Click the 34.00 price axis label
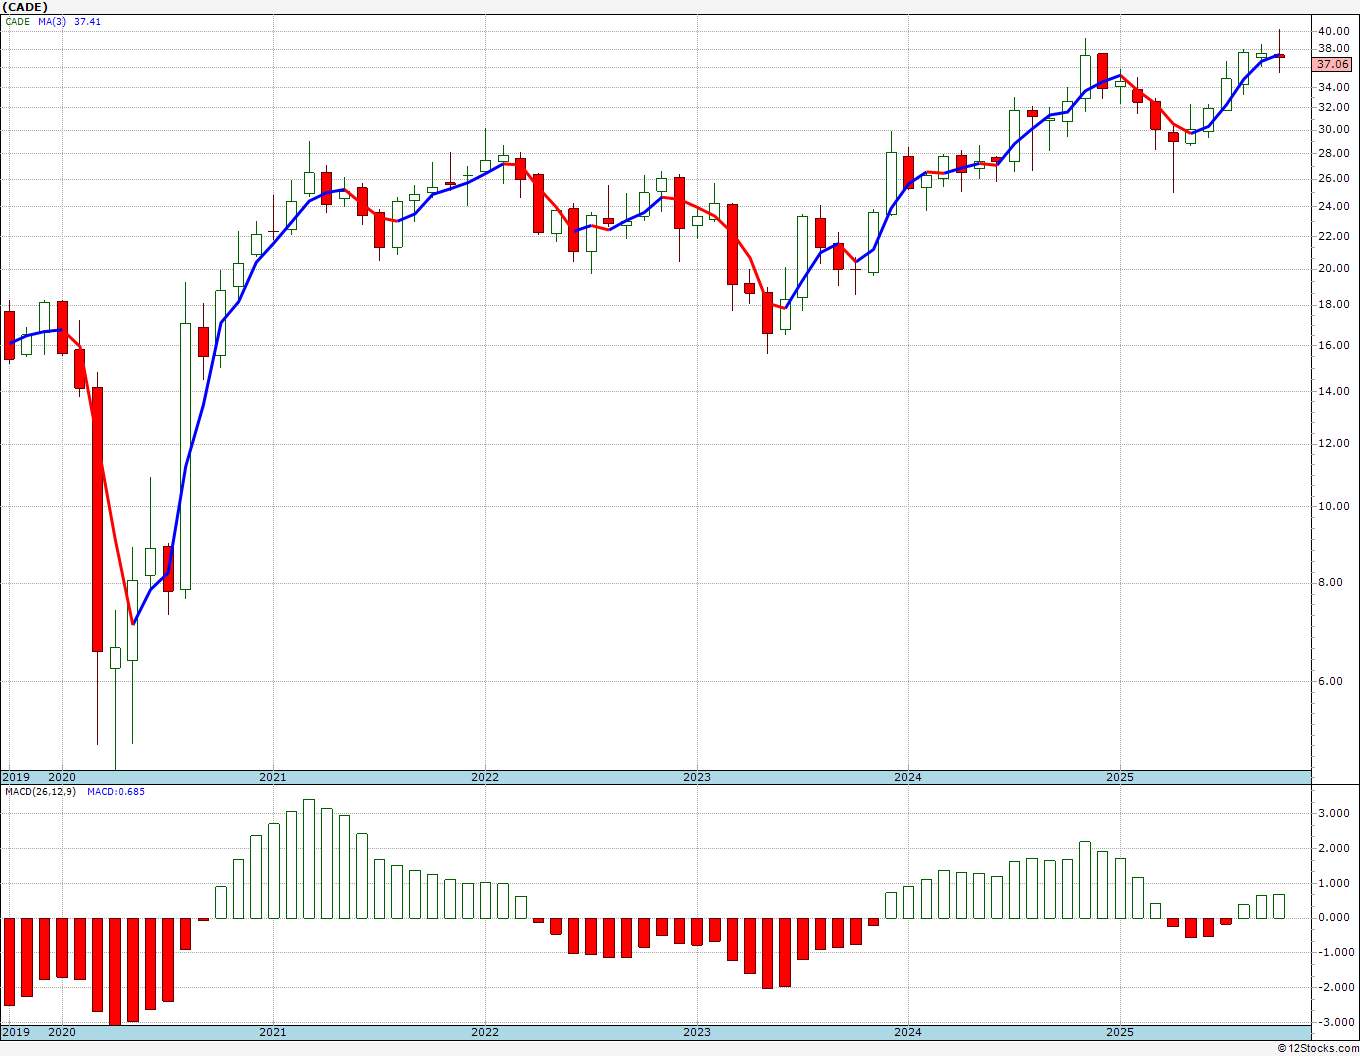Screen dimensions: 1360x1056 [1333, 87]
